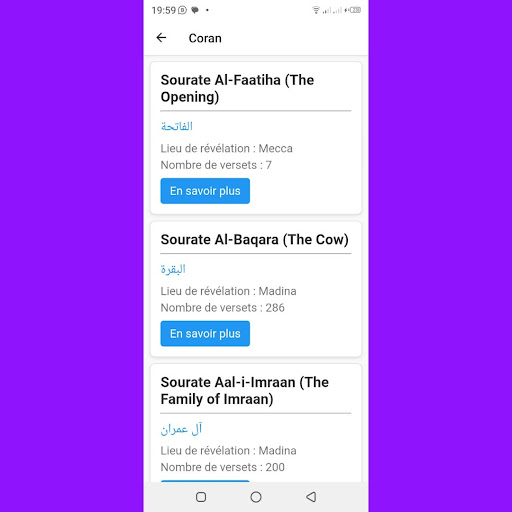Open Sourate Aal-i-Imraan title

pyautogui.click(x=245, y=391)
